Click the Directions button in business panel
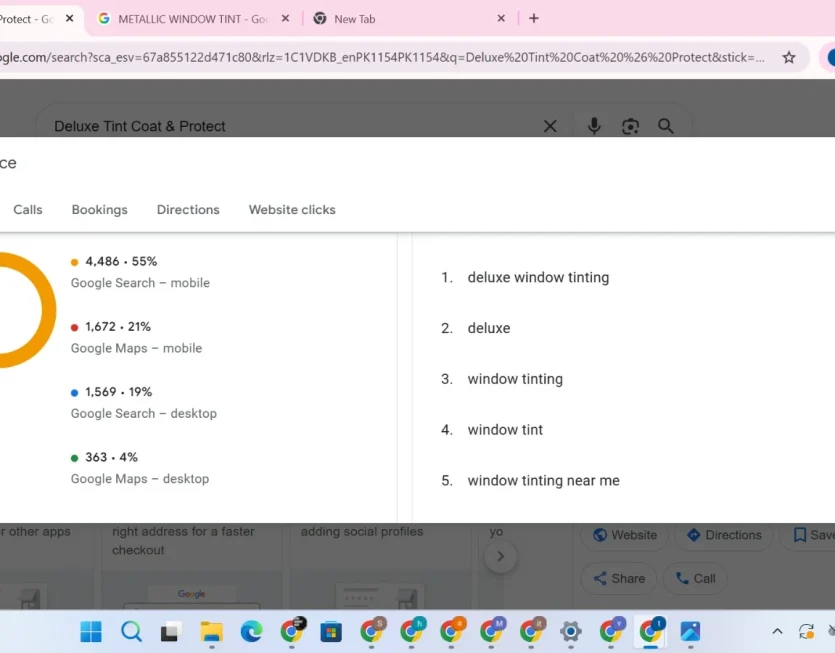 pos(724,535)
